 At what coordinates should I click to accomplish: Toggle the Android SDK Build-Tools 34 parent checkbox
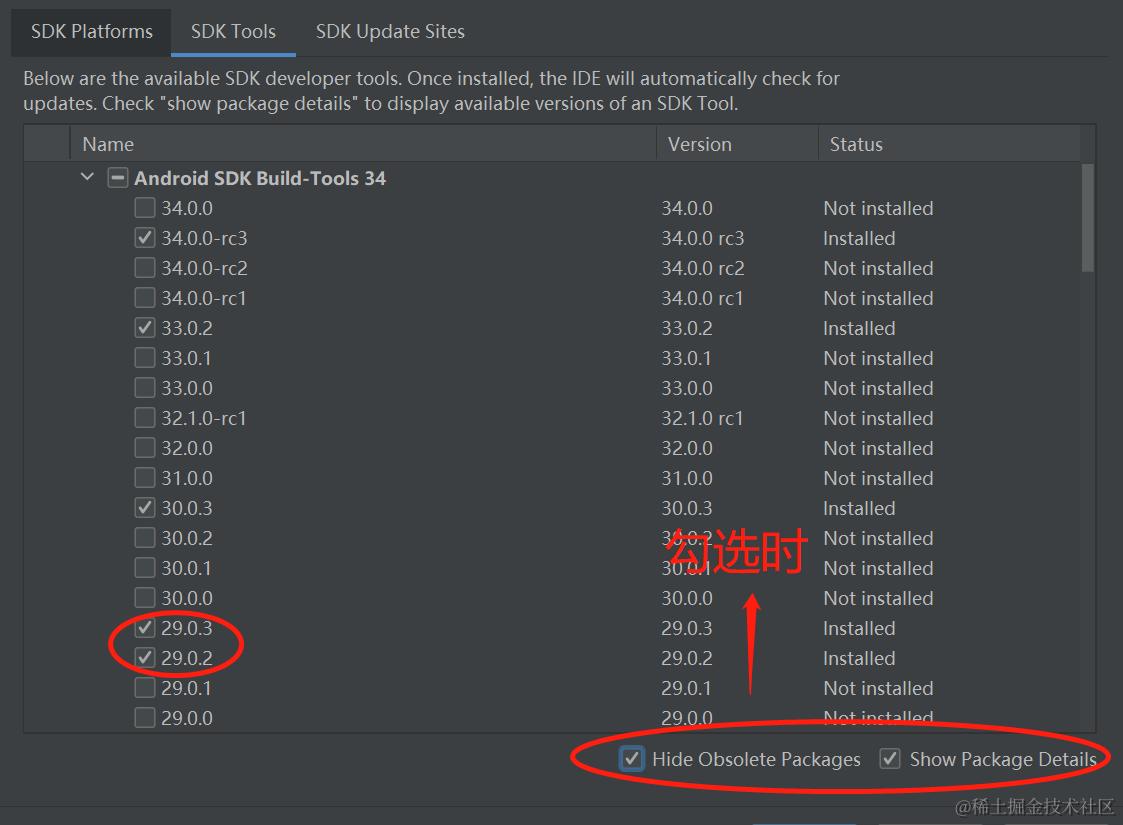(117, 178)
